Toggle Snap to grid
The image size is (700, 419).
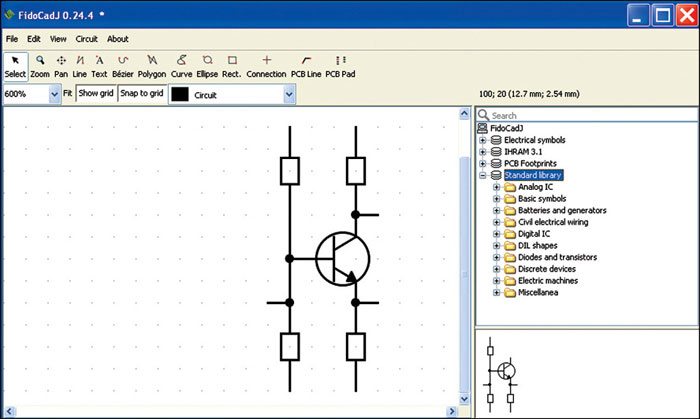[141, 94]
